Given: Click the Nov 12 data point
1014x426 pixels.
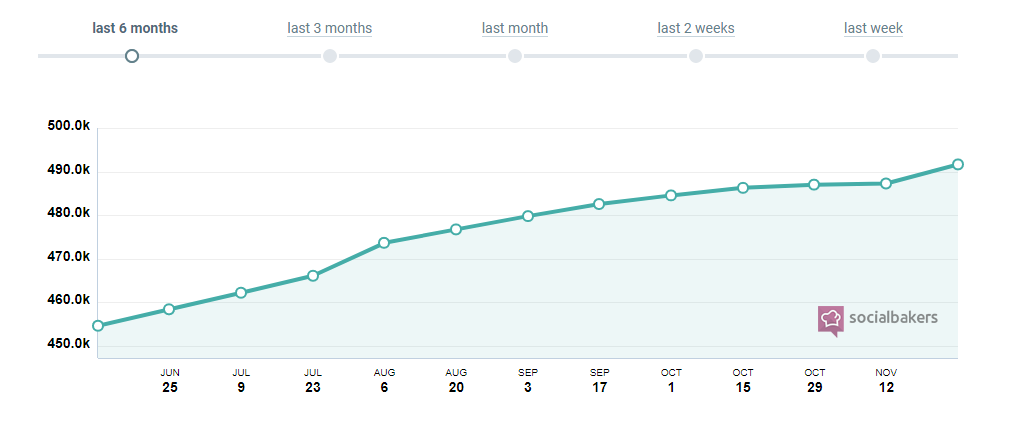Looking at the screenshot, I should 886,184.
